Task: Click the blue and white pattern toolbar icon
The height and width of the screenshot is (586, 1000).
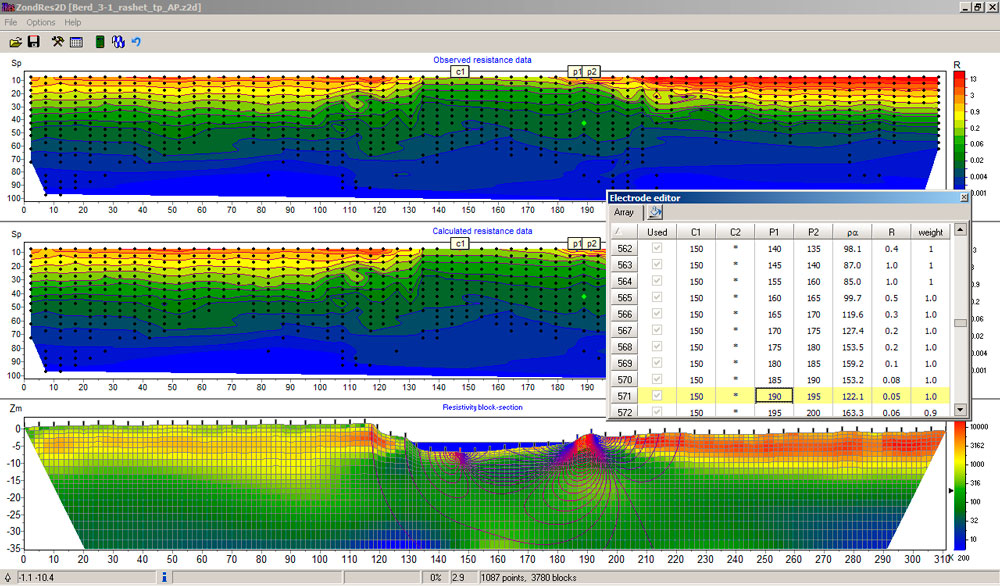Action: click(x=118, y=42)
